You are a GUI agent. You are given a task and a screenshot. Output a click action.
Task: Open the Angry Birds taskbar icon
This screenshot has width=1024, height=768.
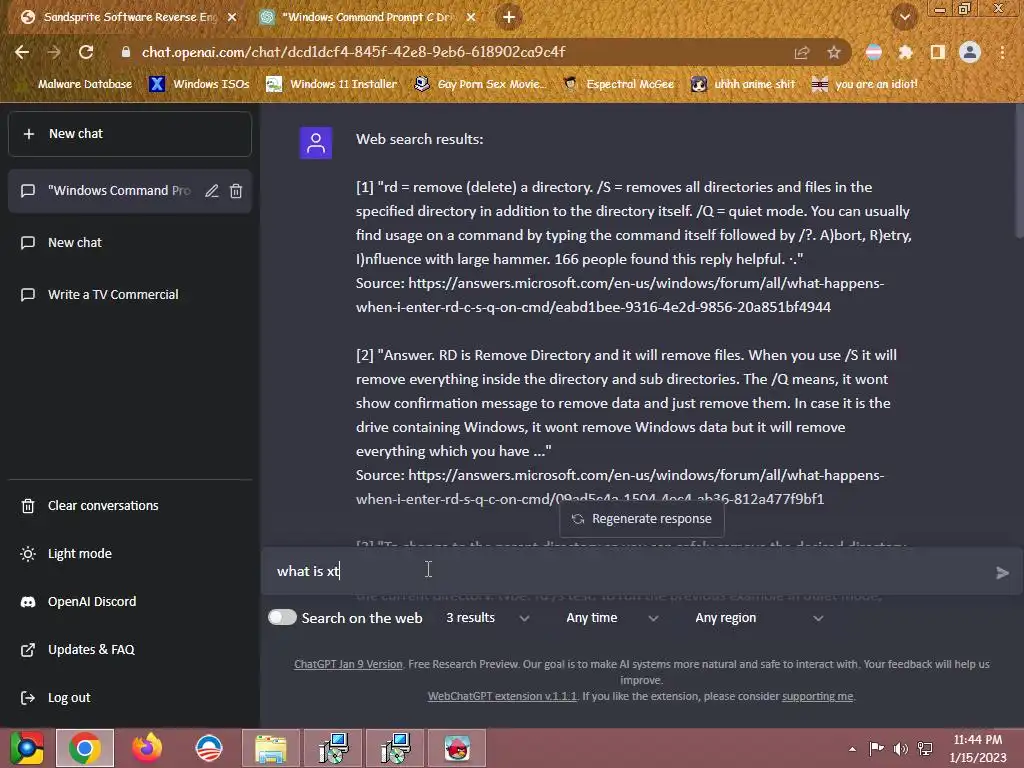457,748
